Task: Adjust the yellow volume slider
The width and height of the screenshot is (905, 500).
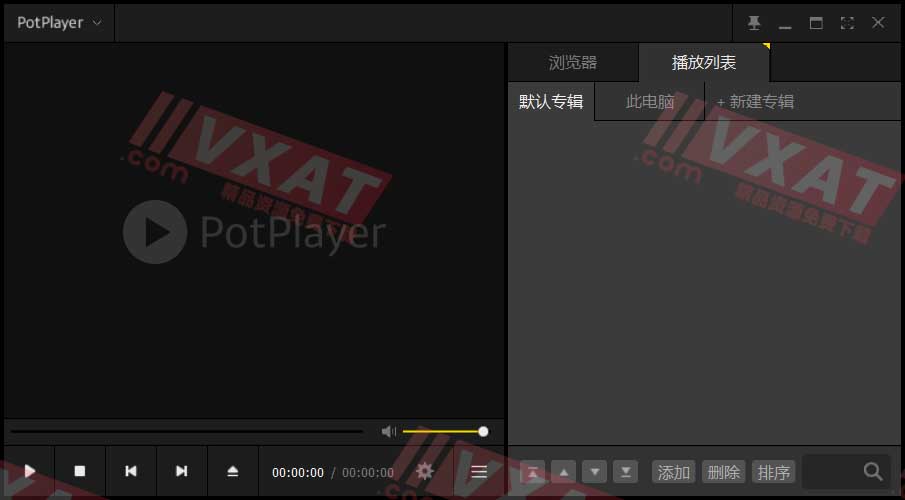Action: click(445, 431)
